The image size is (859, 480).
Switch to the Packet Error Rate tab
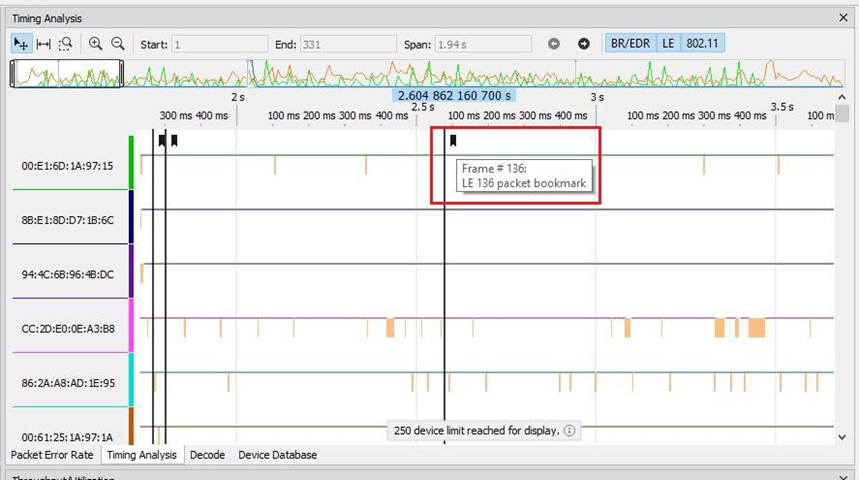(52, 455)
